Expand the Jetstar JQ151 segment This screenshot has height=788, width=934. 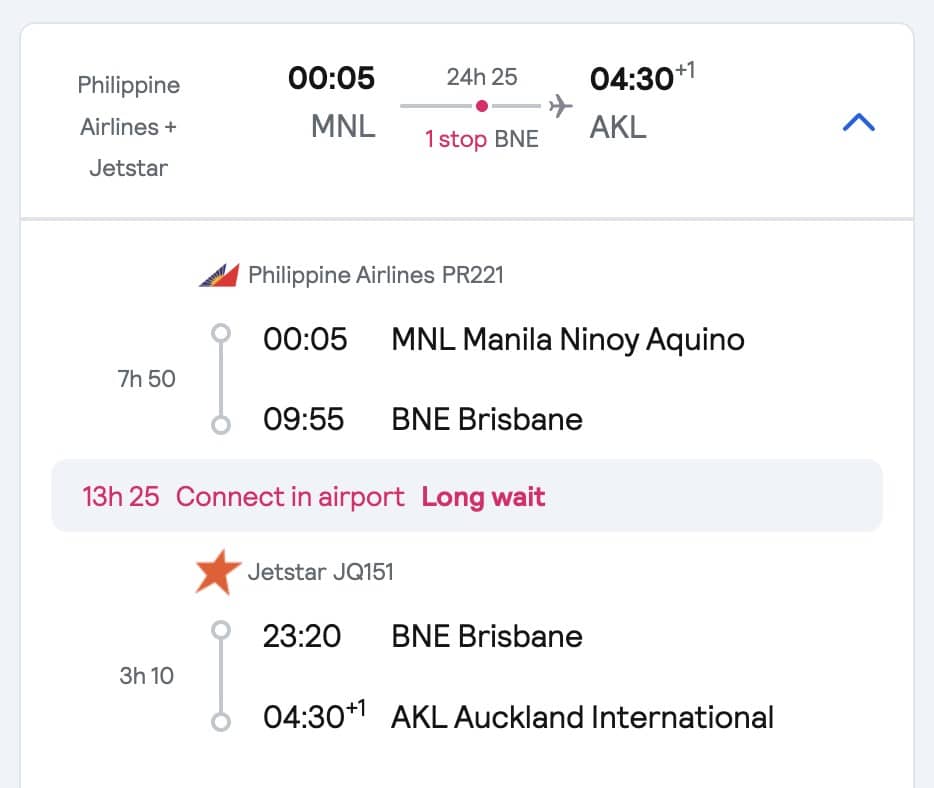point(321,572)
